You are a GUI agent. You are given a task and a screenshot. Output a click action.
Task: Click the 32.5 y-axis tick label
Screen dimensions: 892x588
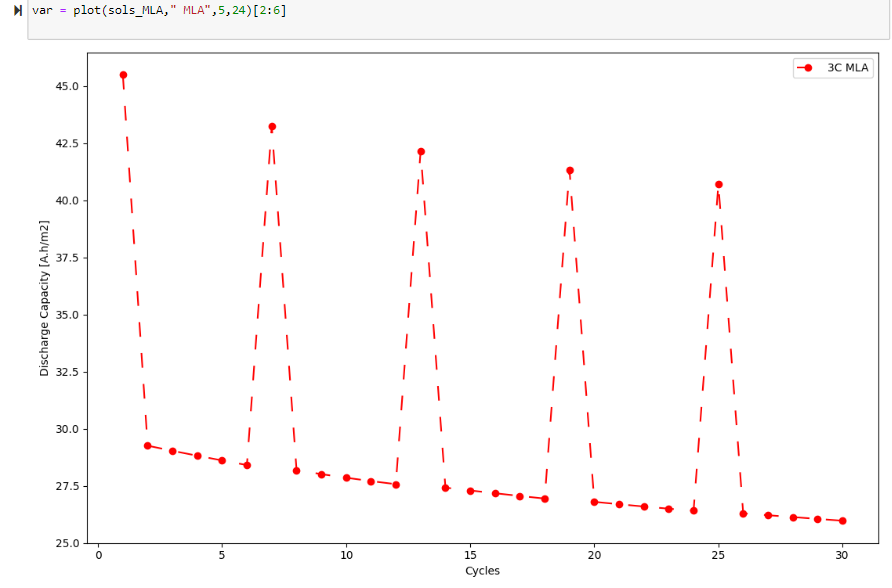[x=67, y=372]
